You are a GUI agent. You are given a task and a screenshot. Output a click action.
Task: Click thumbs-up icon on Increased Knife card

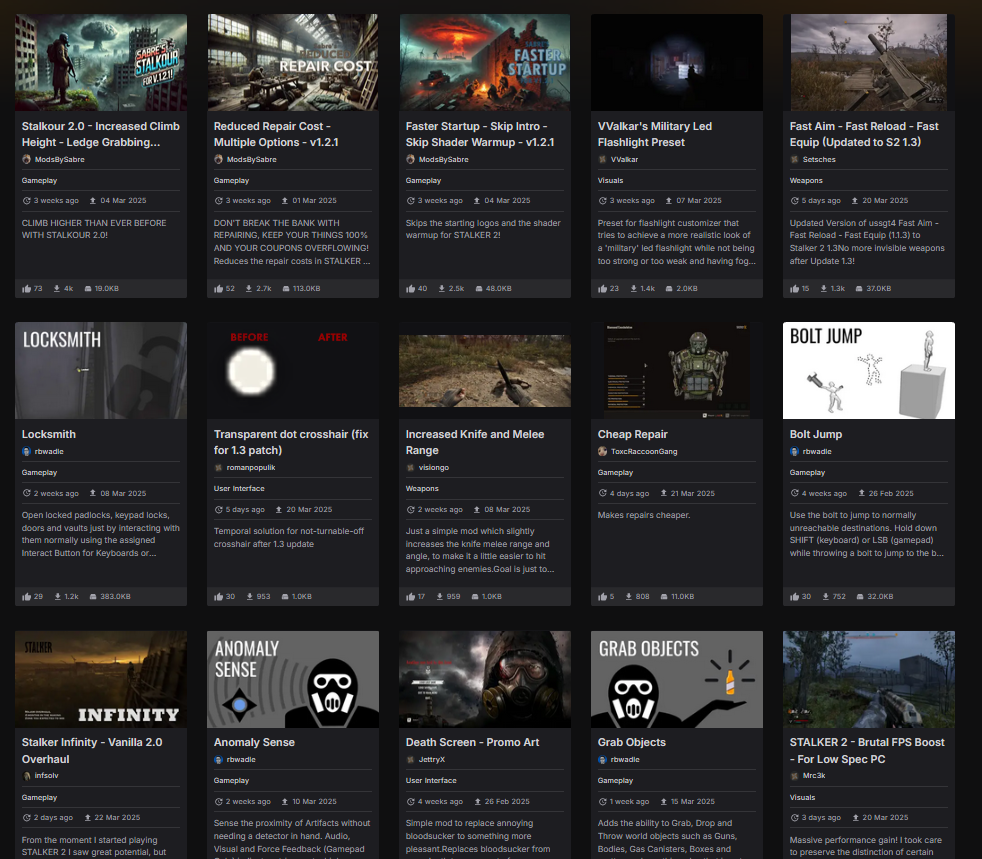[410, 597]
